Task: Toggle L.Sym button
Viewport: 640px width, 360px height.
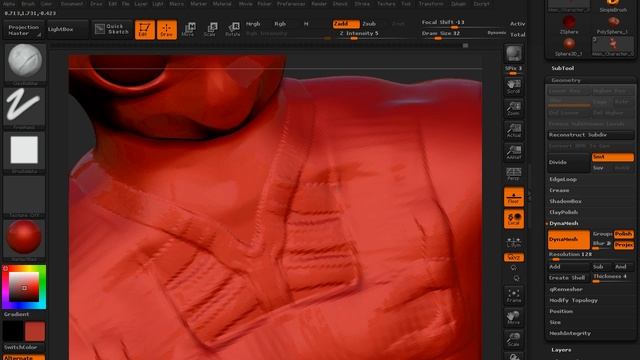Action: coord(513,242)
